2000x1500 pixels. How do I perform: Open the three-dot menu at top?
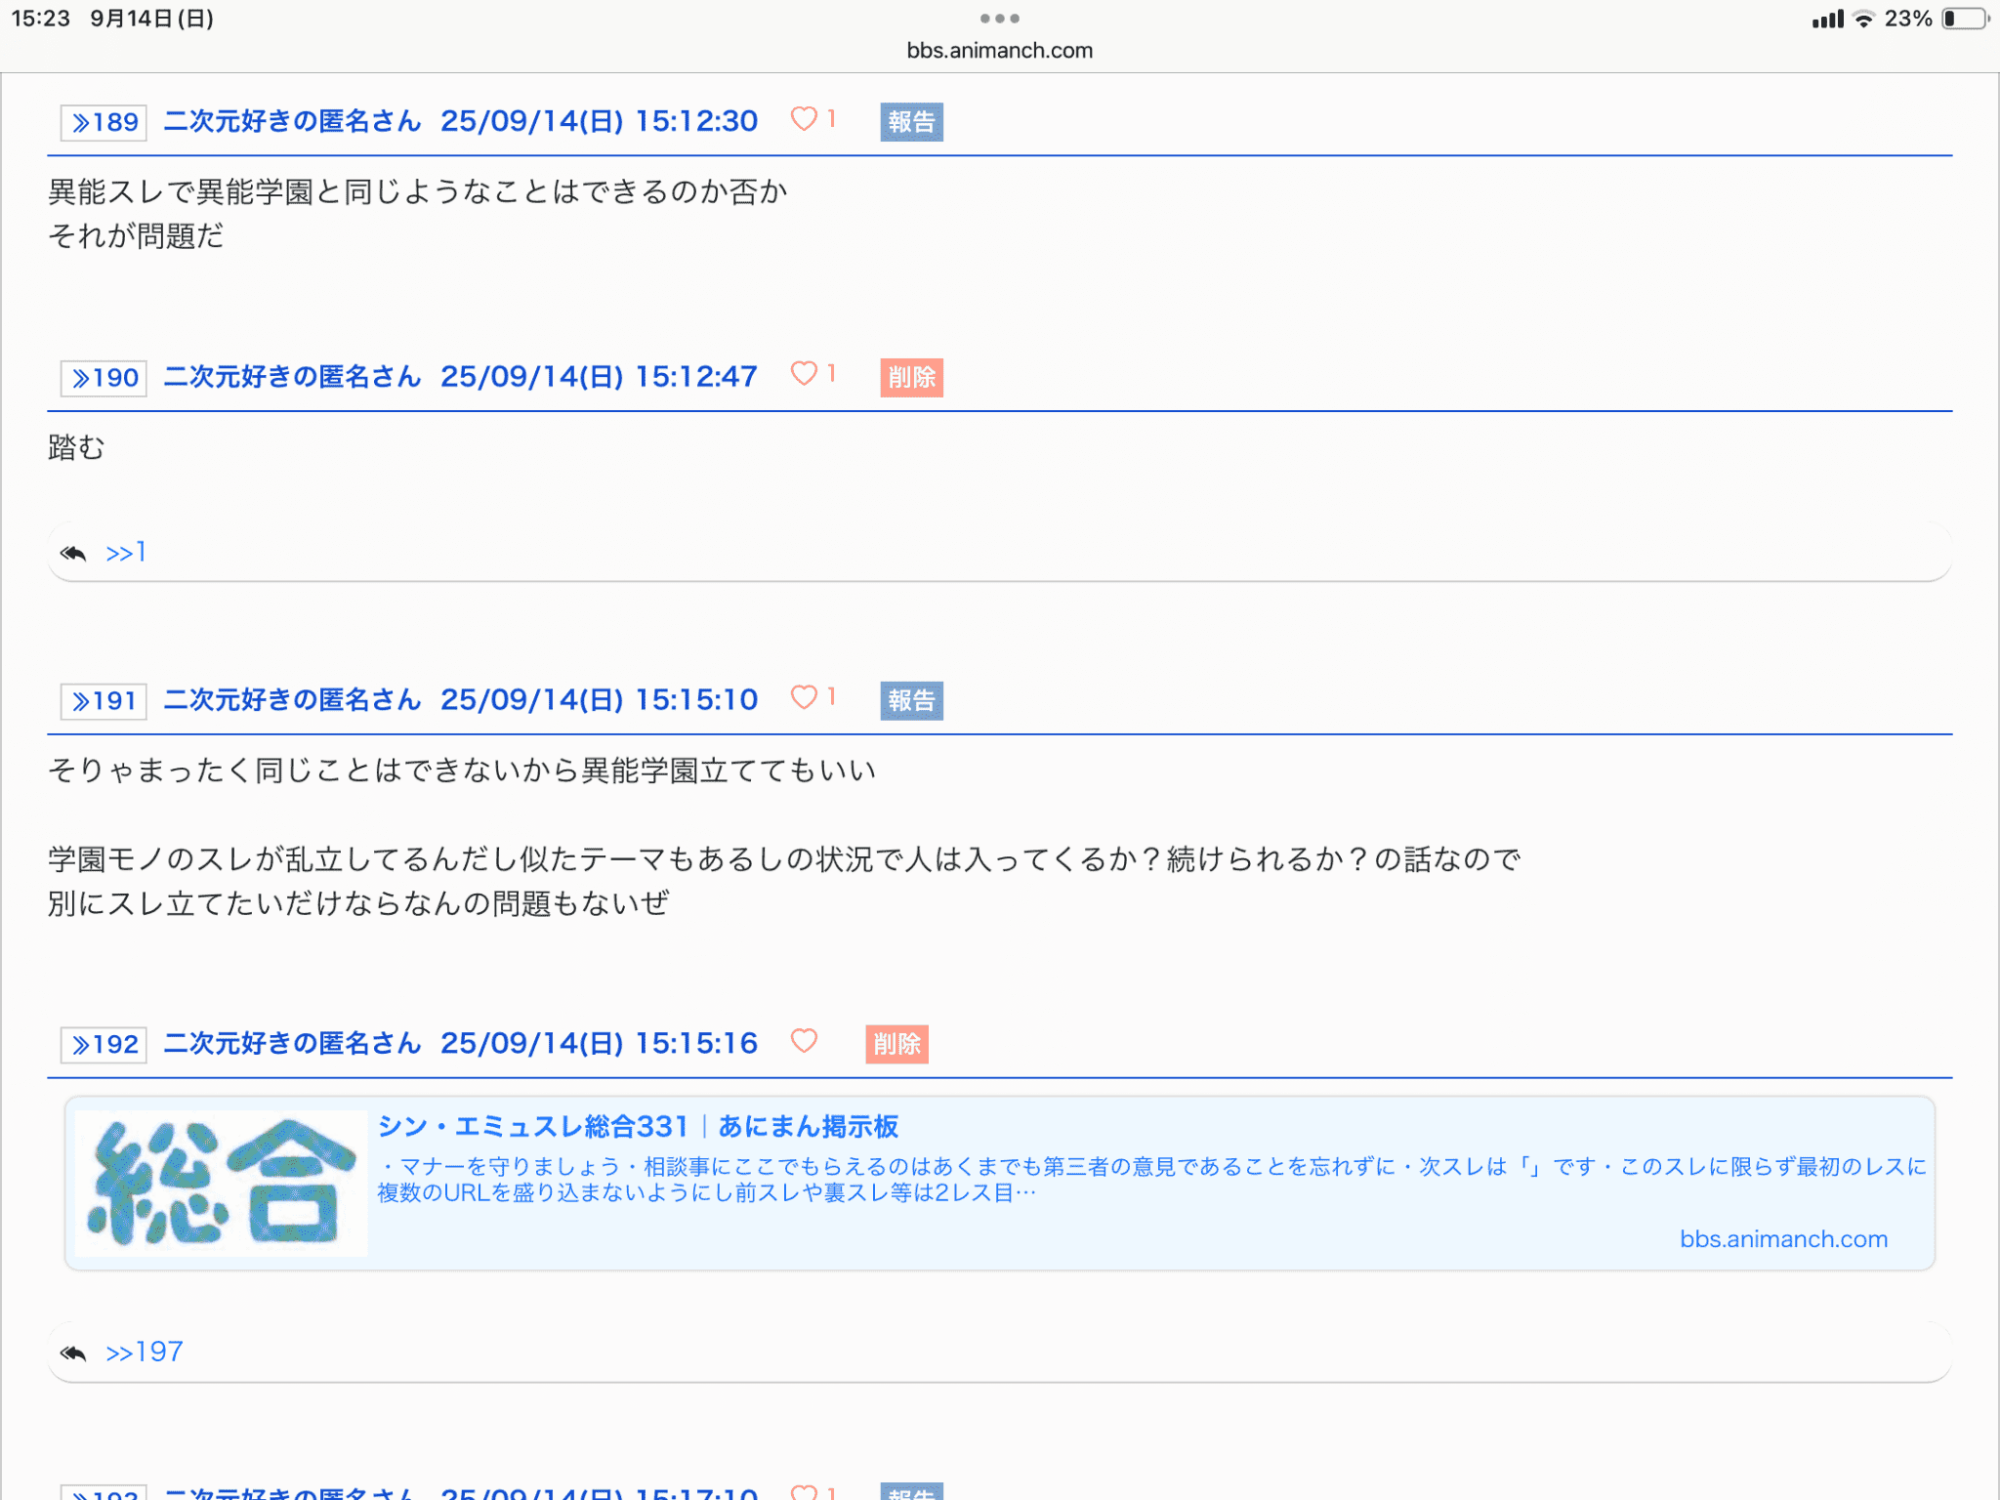click(x=999, y=18)
